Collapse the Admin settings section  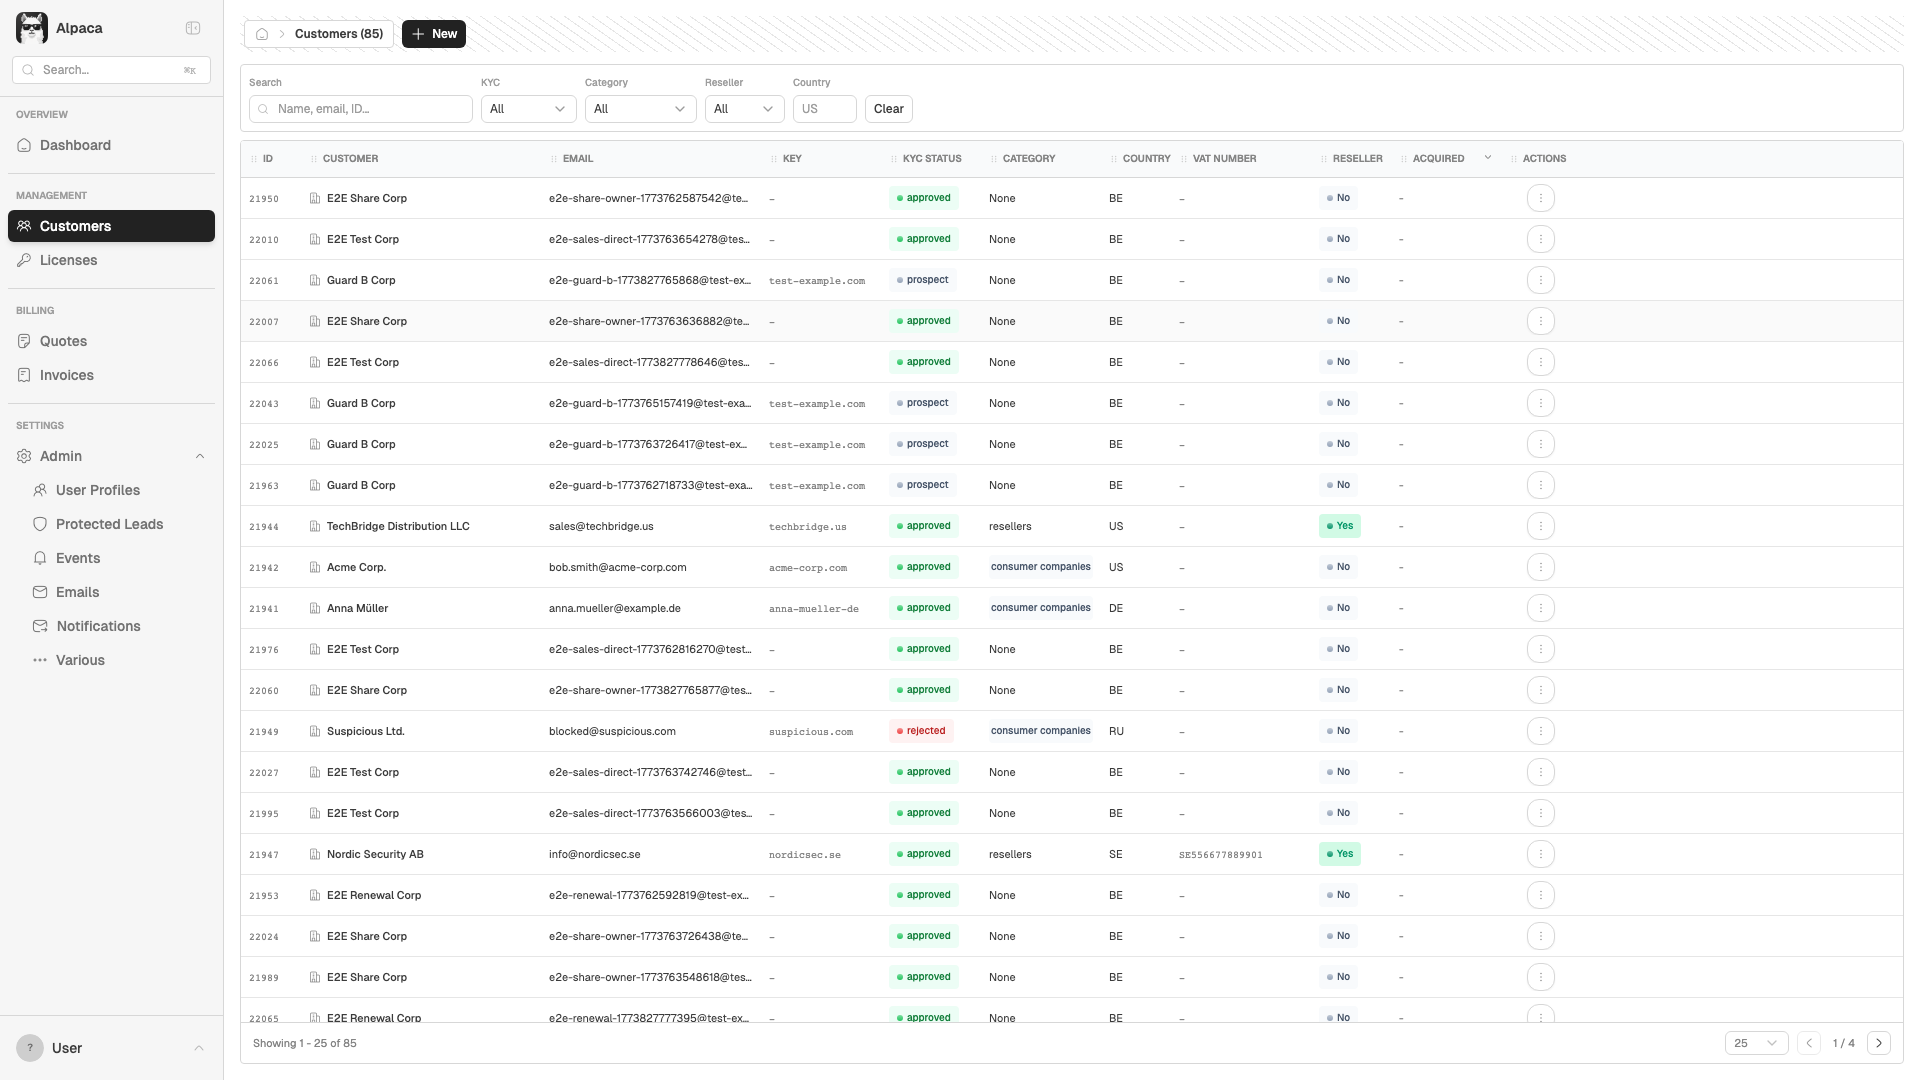pyautogui.click(x=200, y=456)
